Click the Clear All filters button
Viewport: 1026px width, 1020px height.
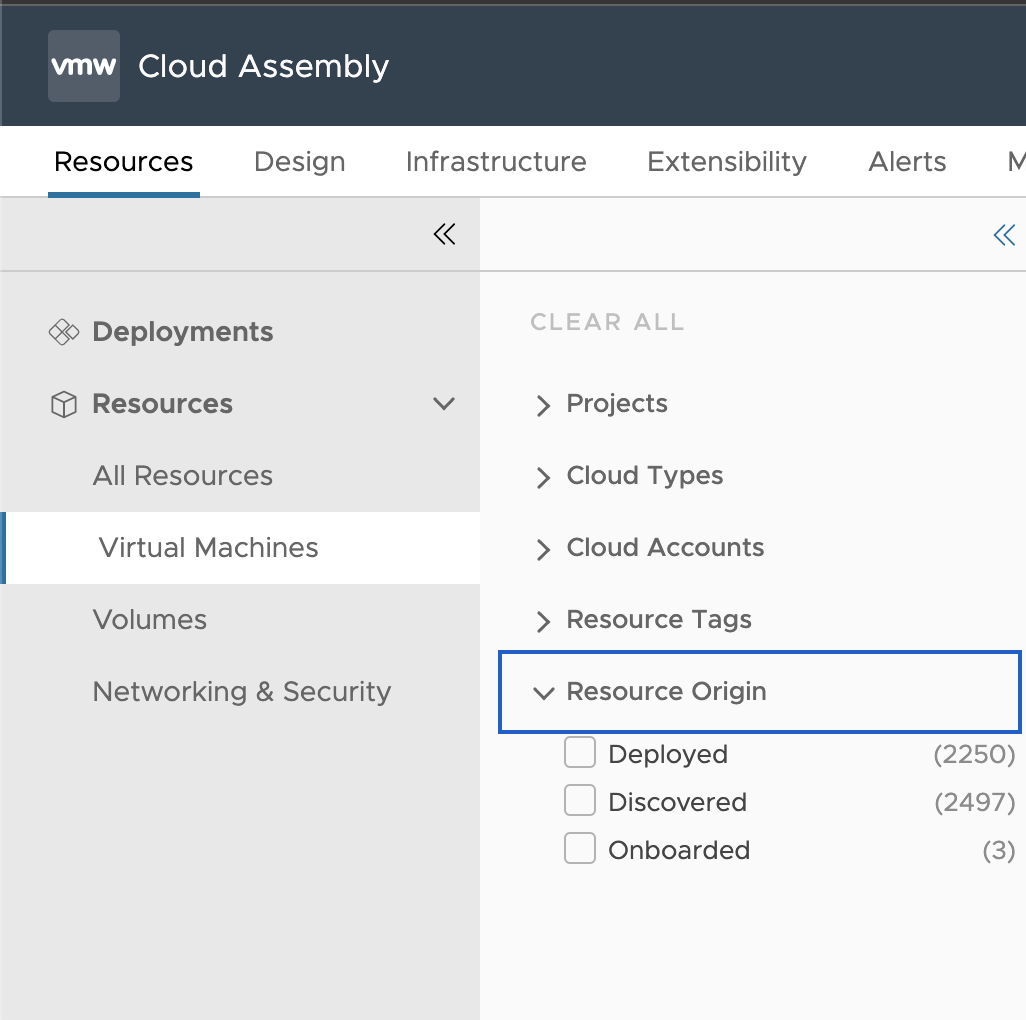607,322
